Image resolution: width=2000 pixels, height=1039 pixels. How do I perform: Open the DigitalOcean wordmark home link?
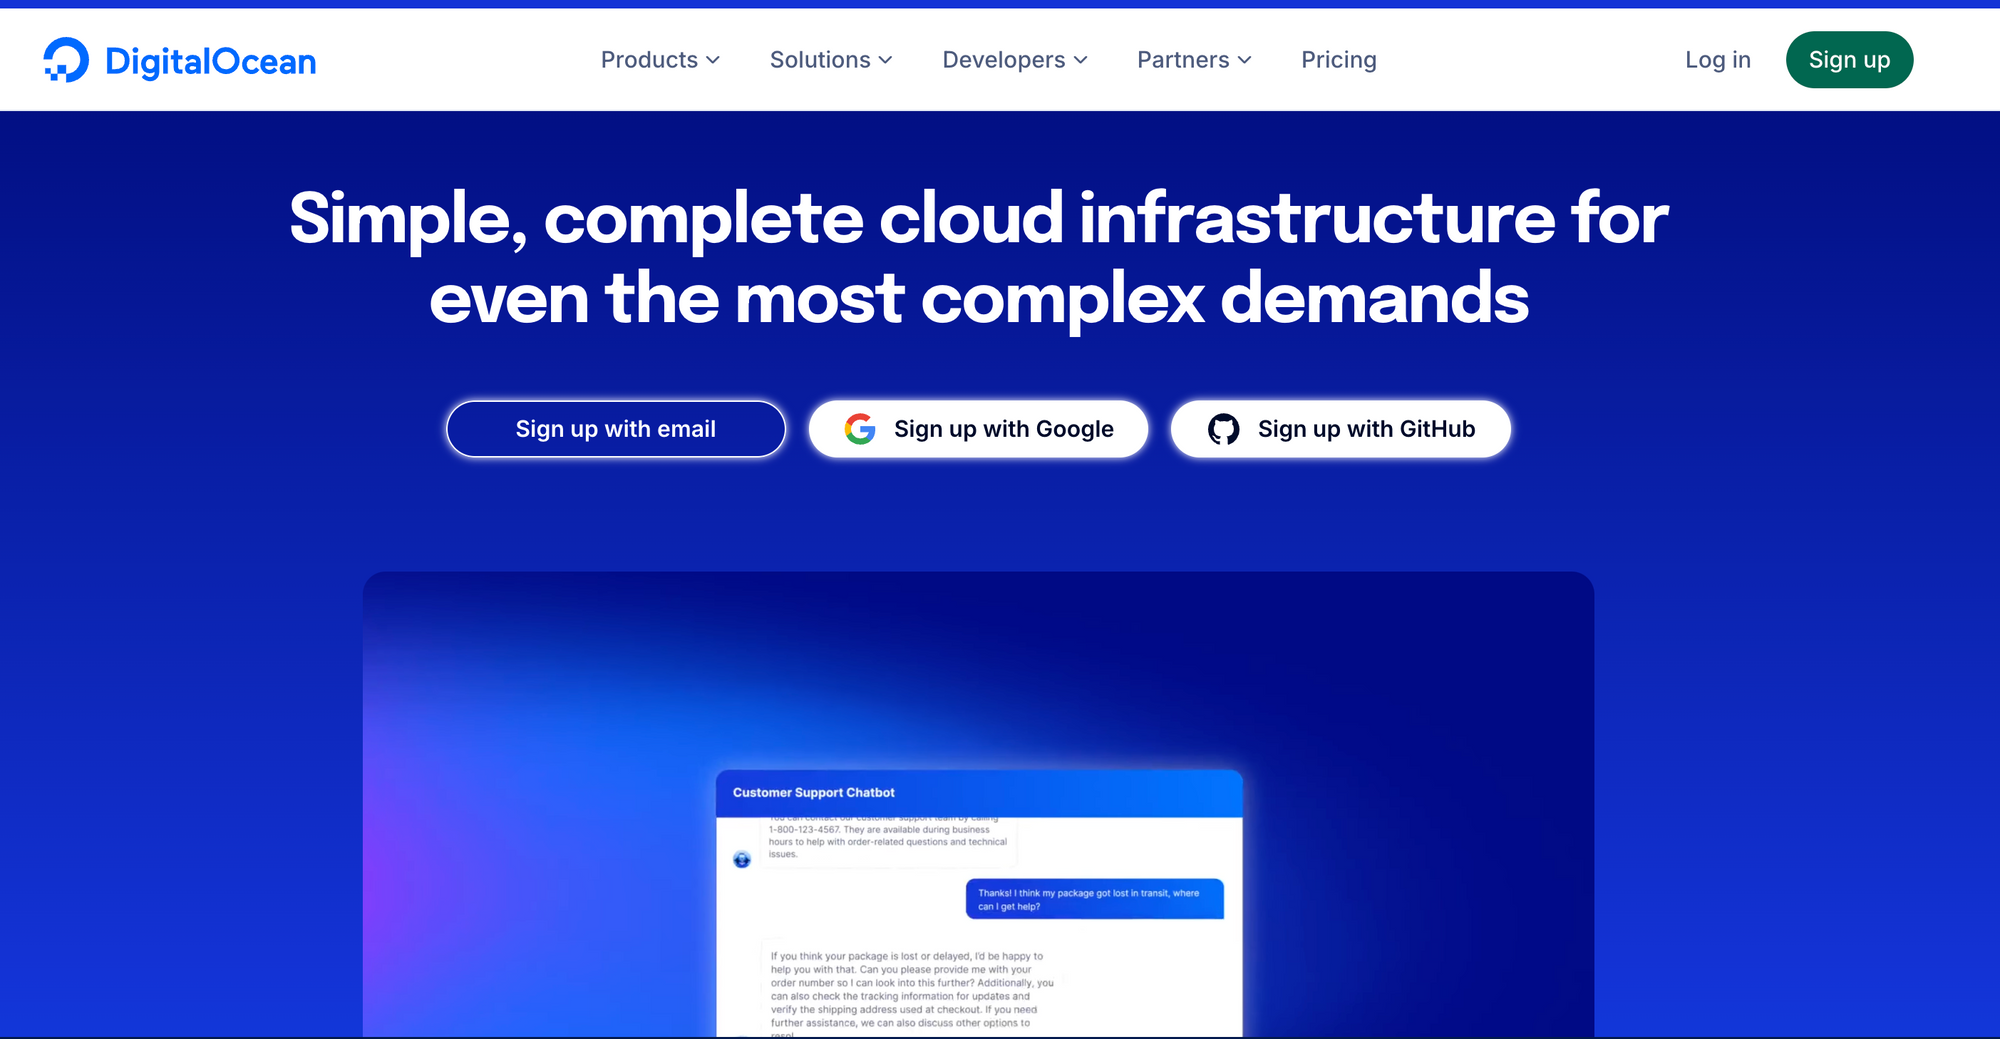(x=210, y=61)
